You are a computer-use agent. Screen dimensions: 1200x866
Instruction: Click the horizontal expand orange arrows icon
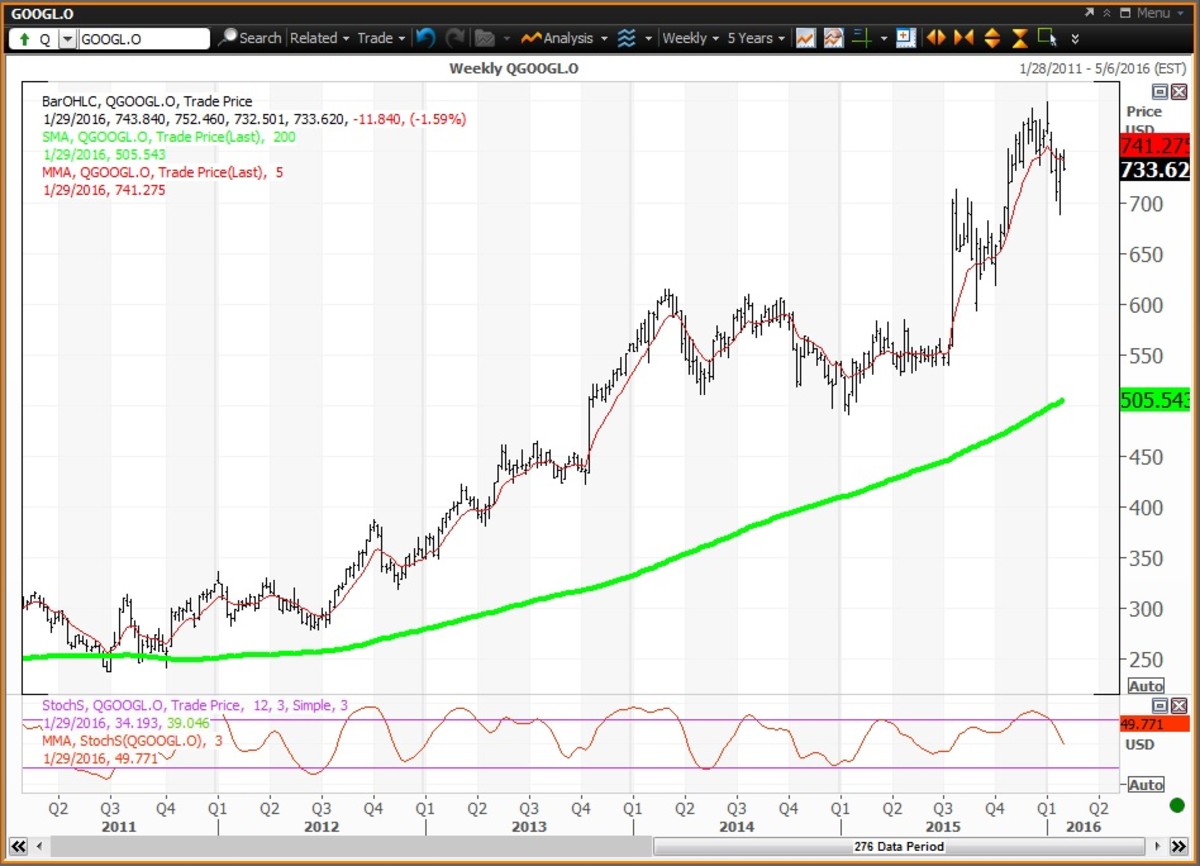[x=936, y=38]
